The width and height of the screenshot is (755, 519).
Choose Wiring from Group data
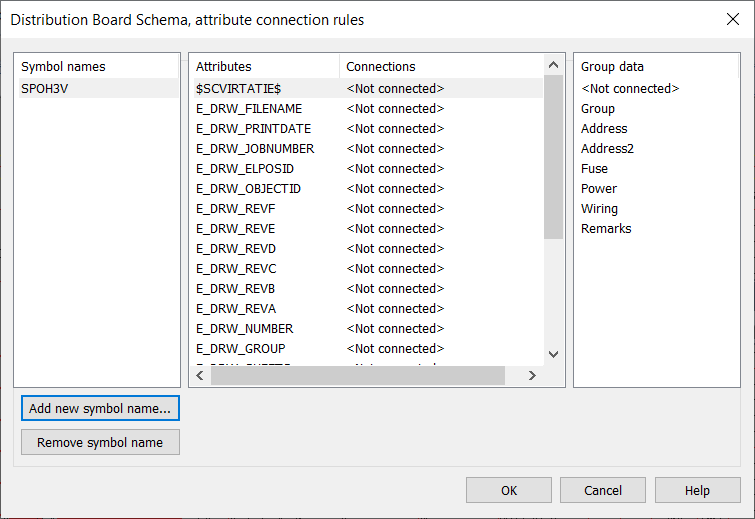pyautogui.click(x=599, y=209)
